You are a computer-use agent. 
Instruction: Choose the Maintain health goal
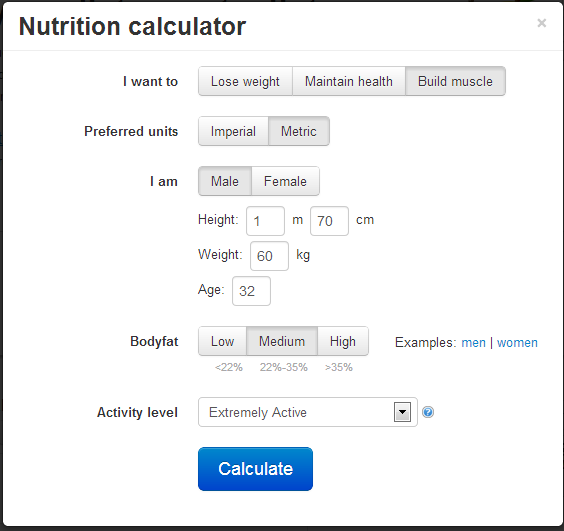[349, 81]
